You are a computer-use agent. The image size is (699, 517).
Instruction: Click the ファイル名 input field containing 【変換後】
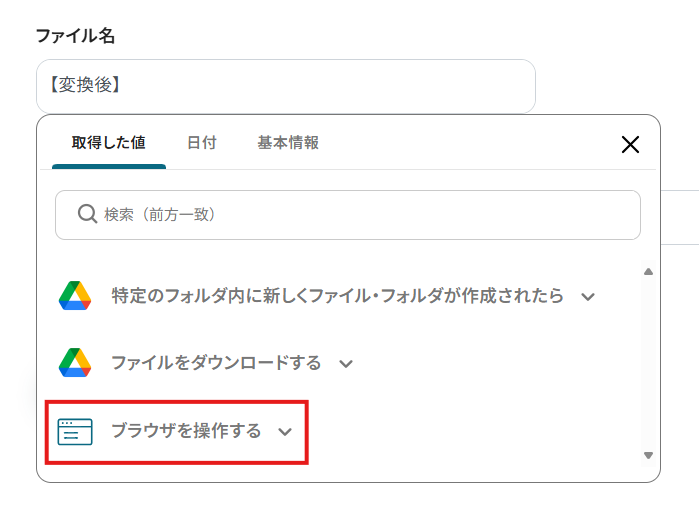[286, 86]
